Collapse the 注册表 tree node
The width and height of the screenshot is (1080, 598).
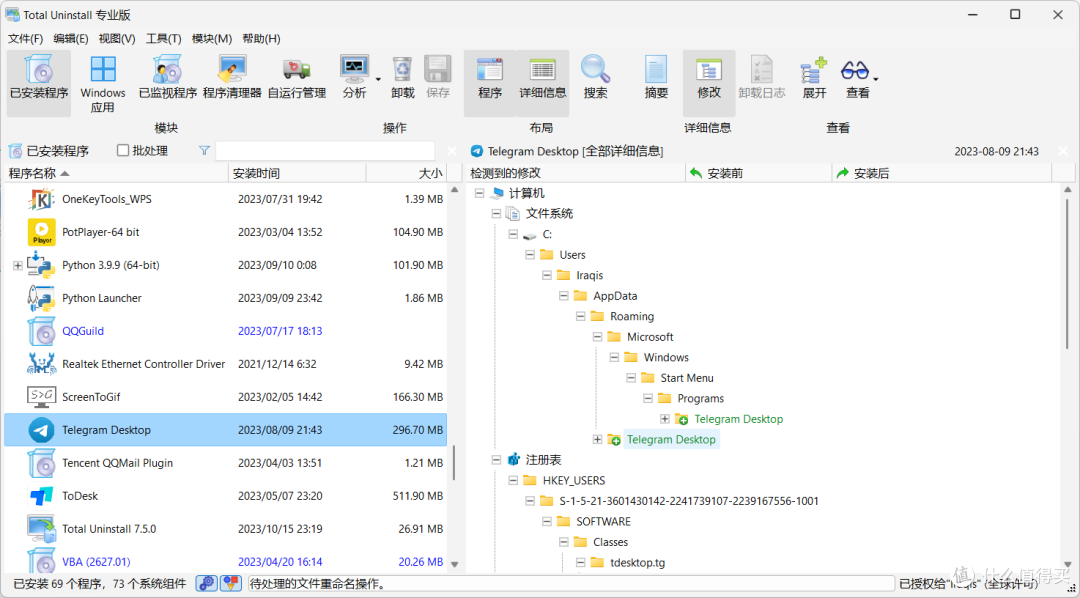[496, 460]
